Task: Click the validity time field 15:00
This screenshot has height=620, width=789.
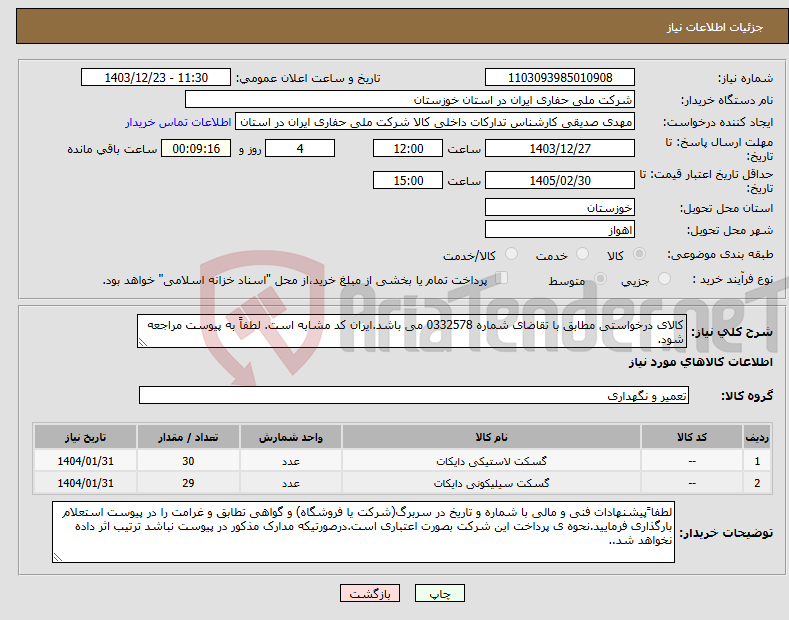Action: pos(408,180)
